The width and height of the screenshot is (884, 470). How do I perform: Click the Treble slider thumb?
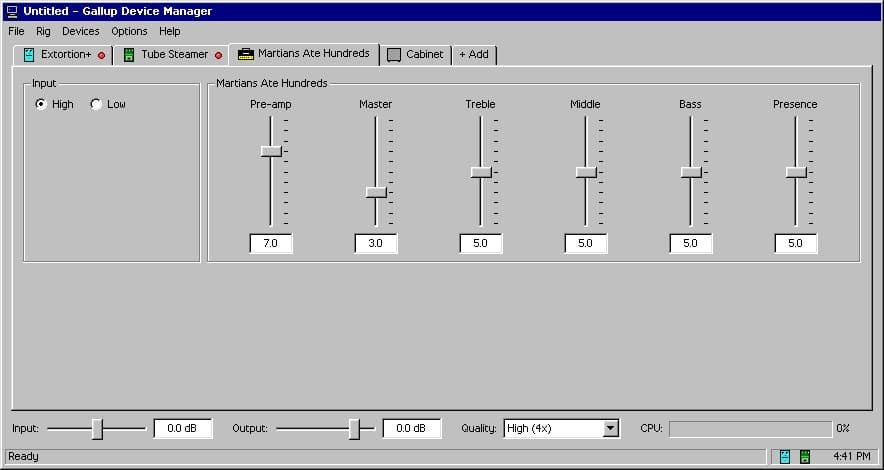481,172
